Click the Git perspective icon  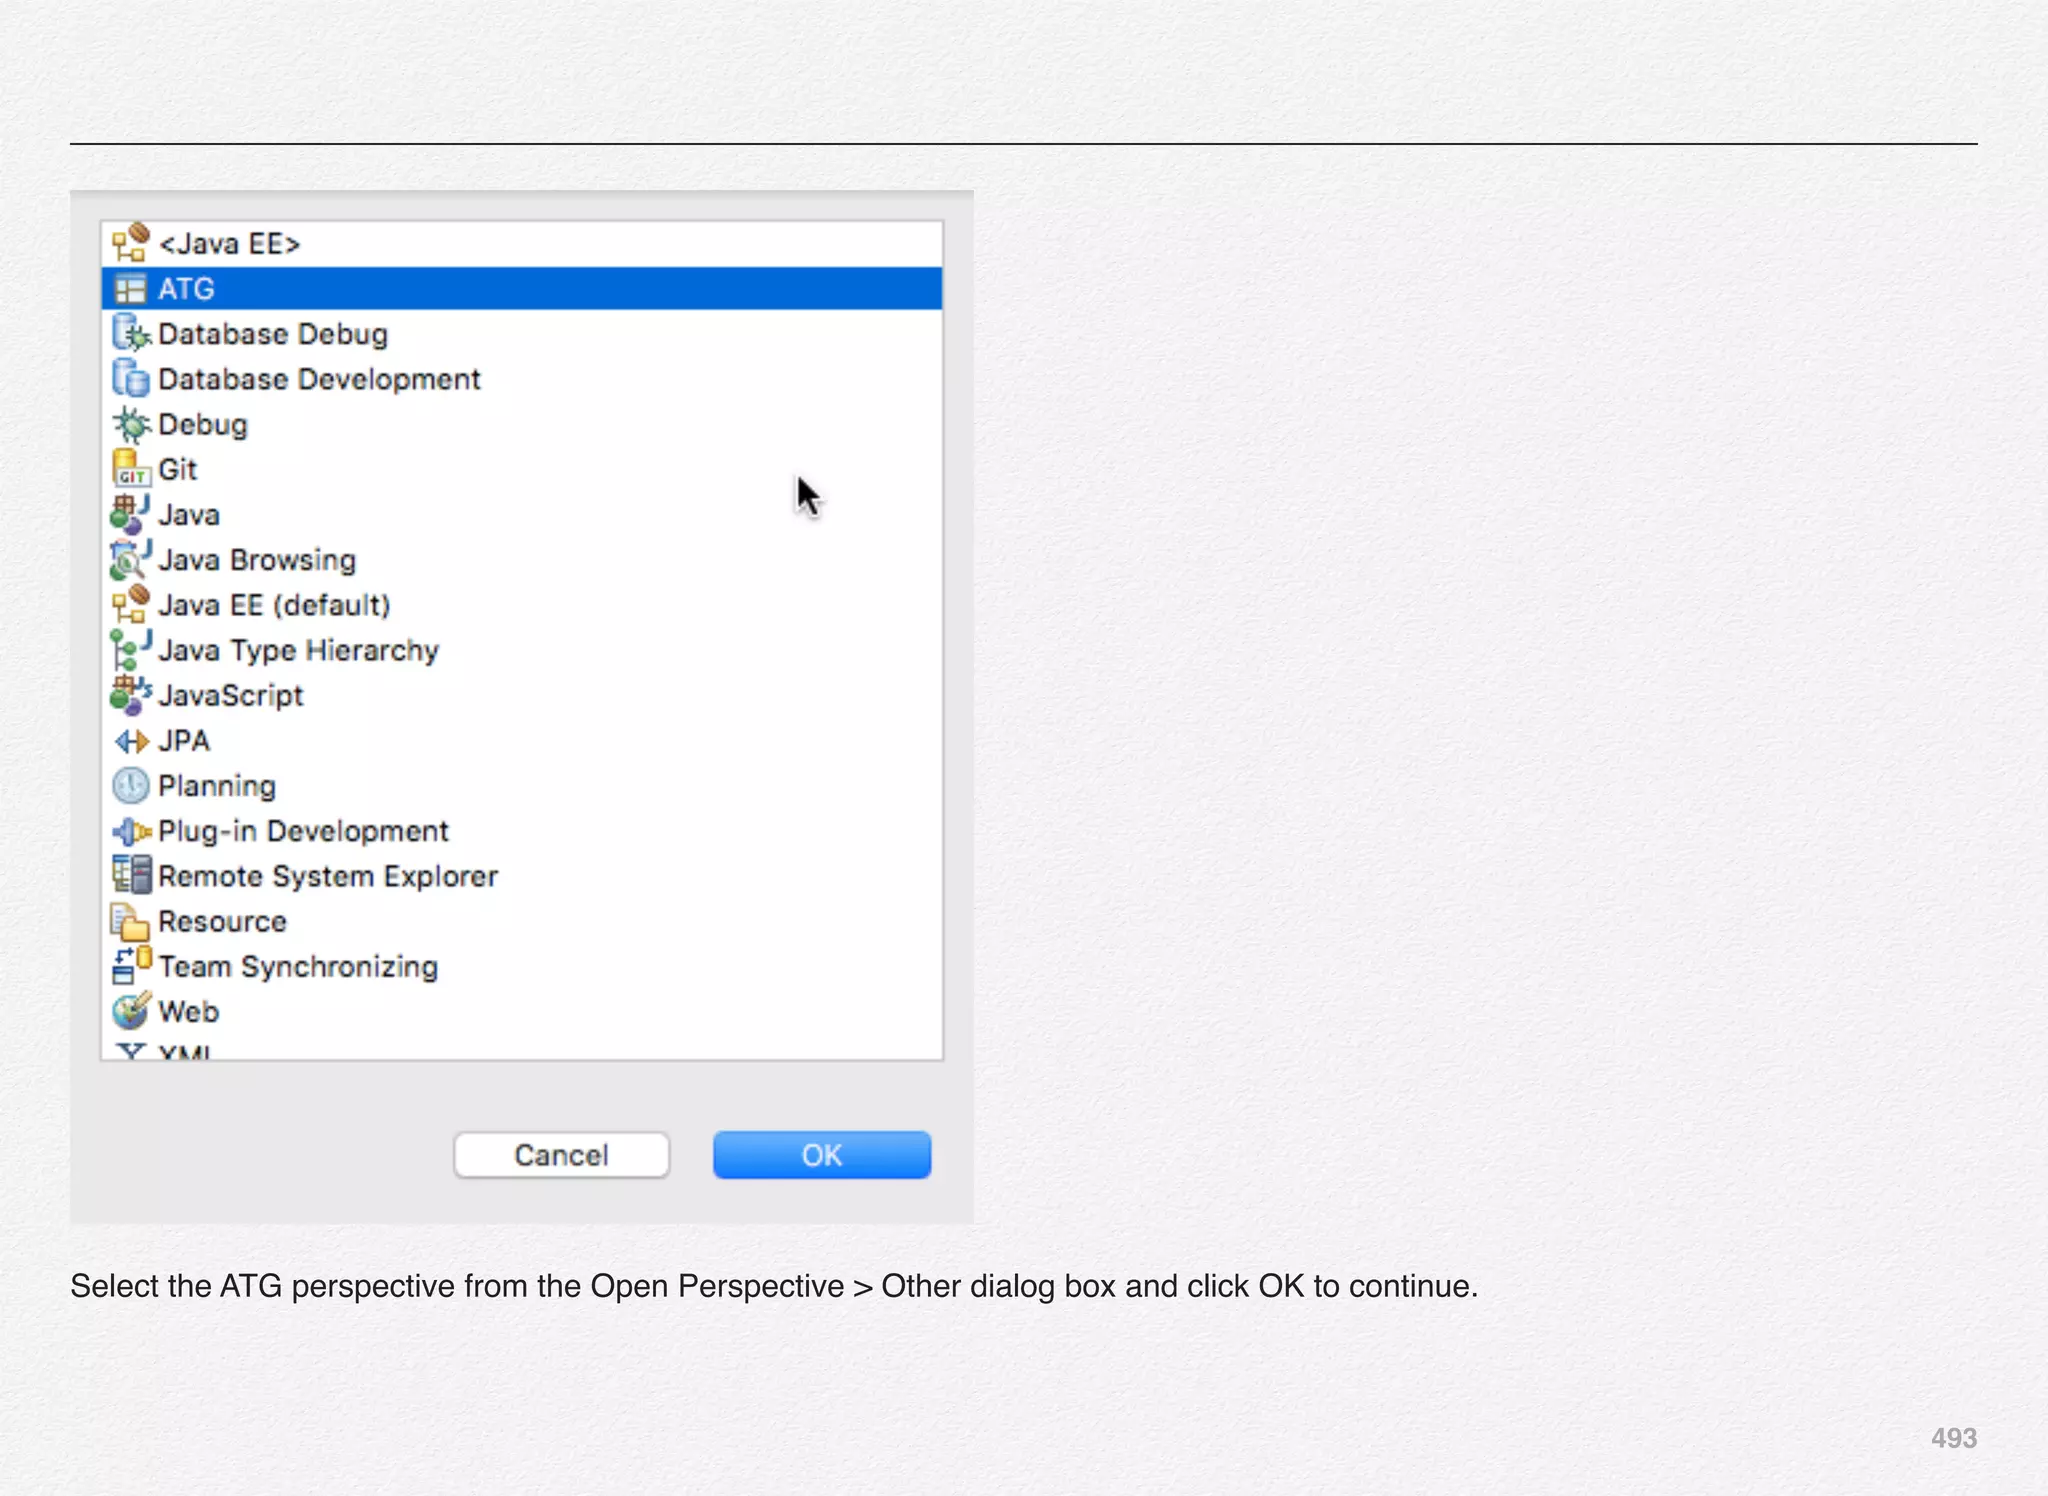tap(131, 469)
